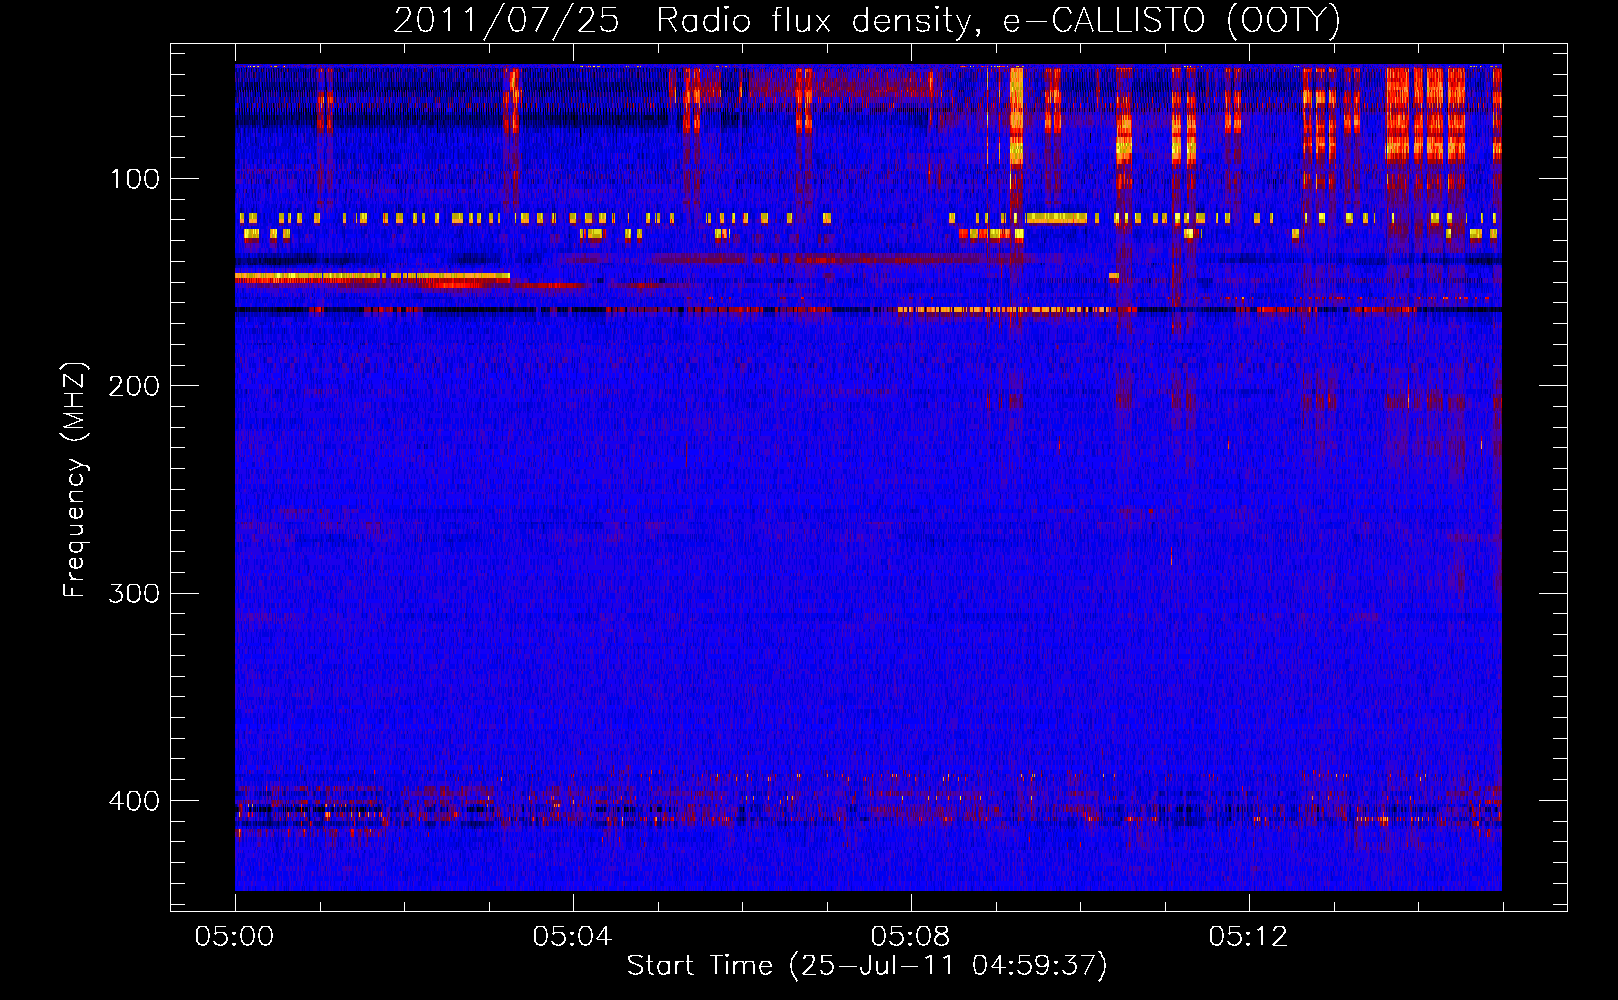Click the 05:08 time tick label
The height and width of the screenshot is (1000, 1618).
coord(910,937)
